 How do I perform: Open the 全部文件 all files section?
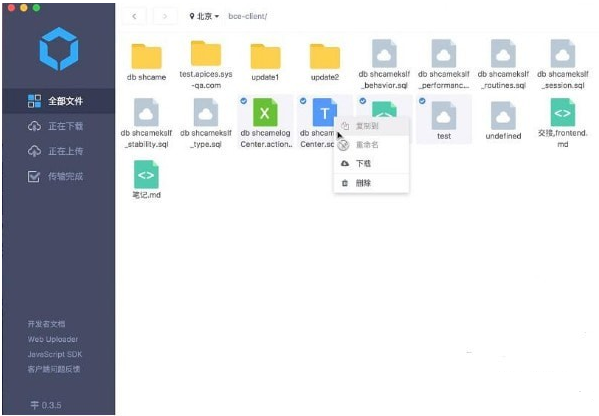point(58,101)
